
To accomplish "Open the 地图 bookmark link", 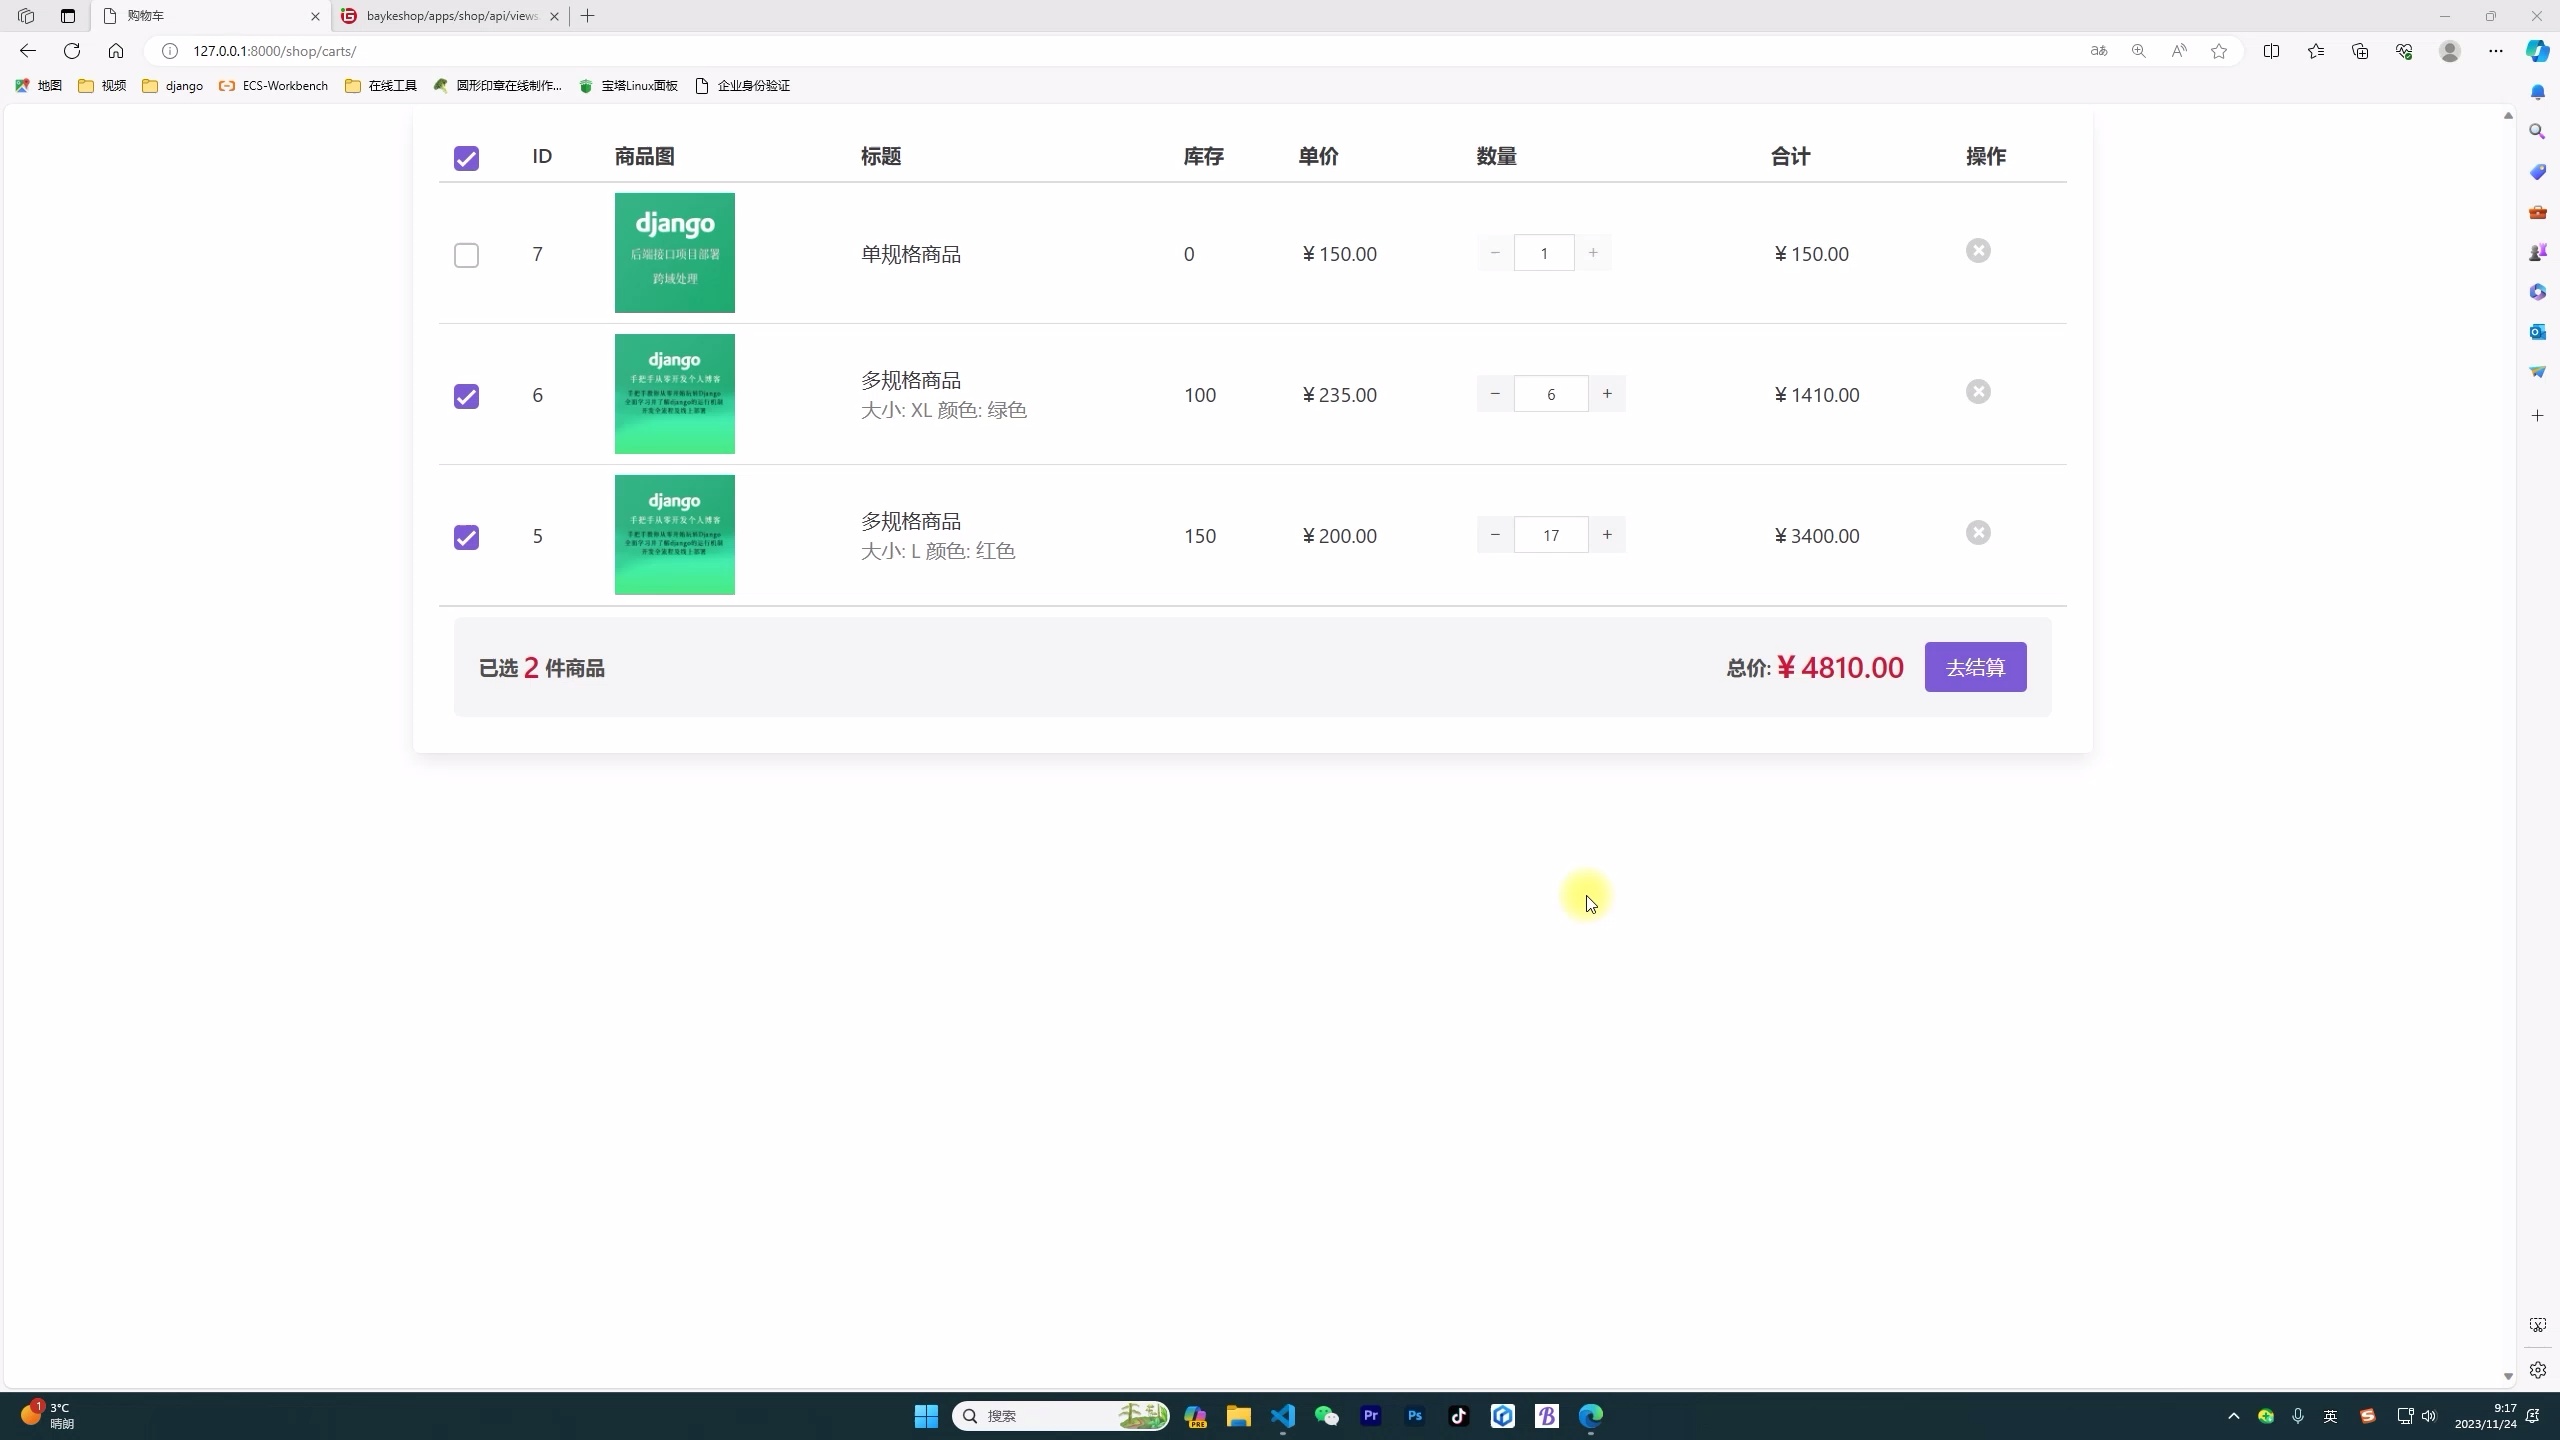I will pos(36,85).
